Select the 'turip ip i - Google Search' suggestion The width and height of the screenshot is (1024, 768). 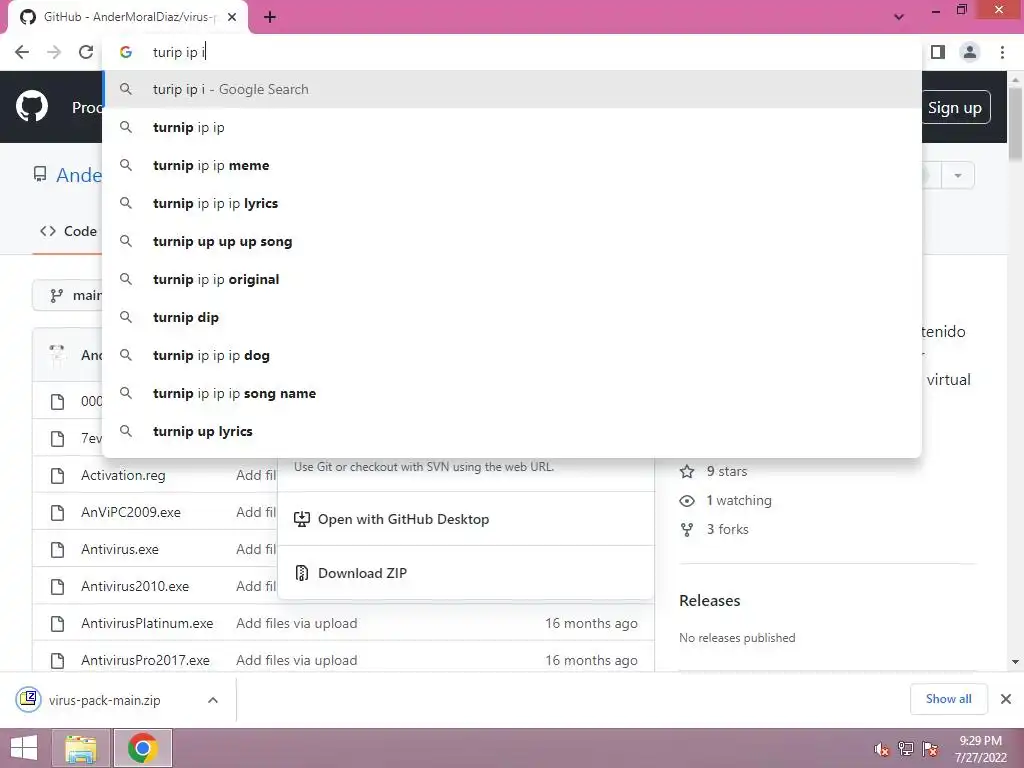(512, 89)
